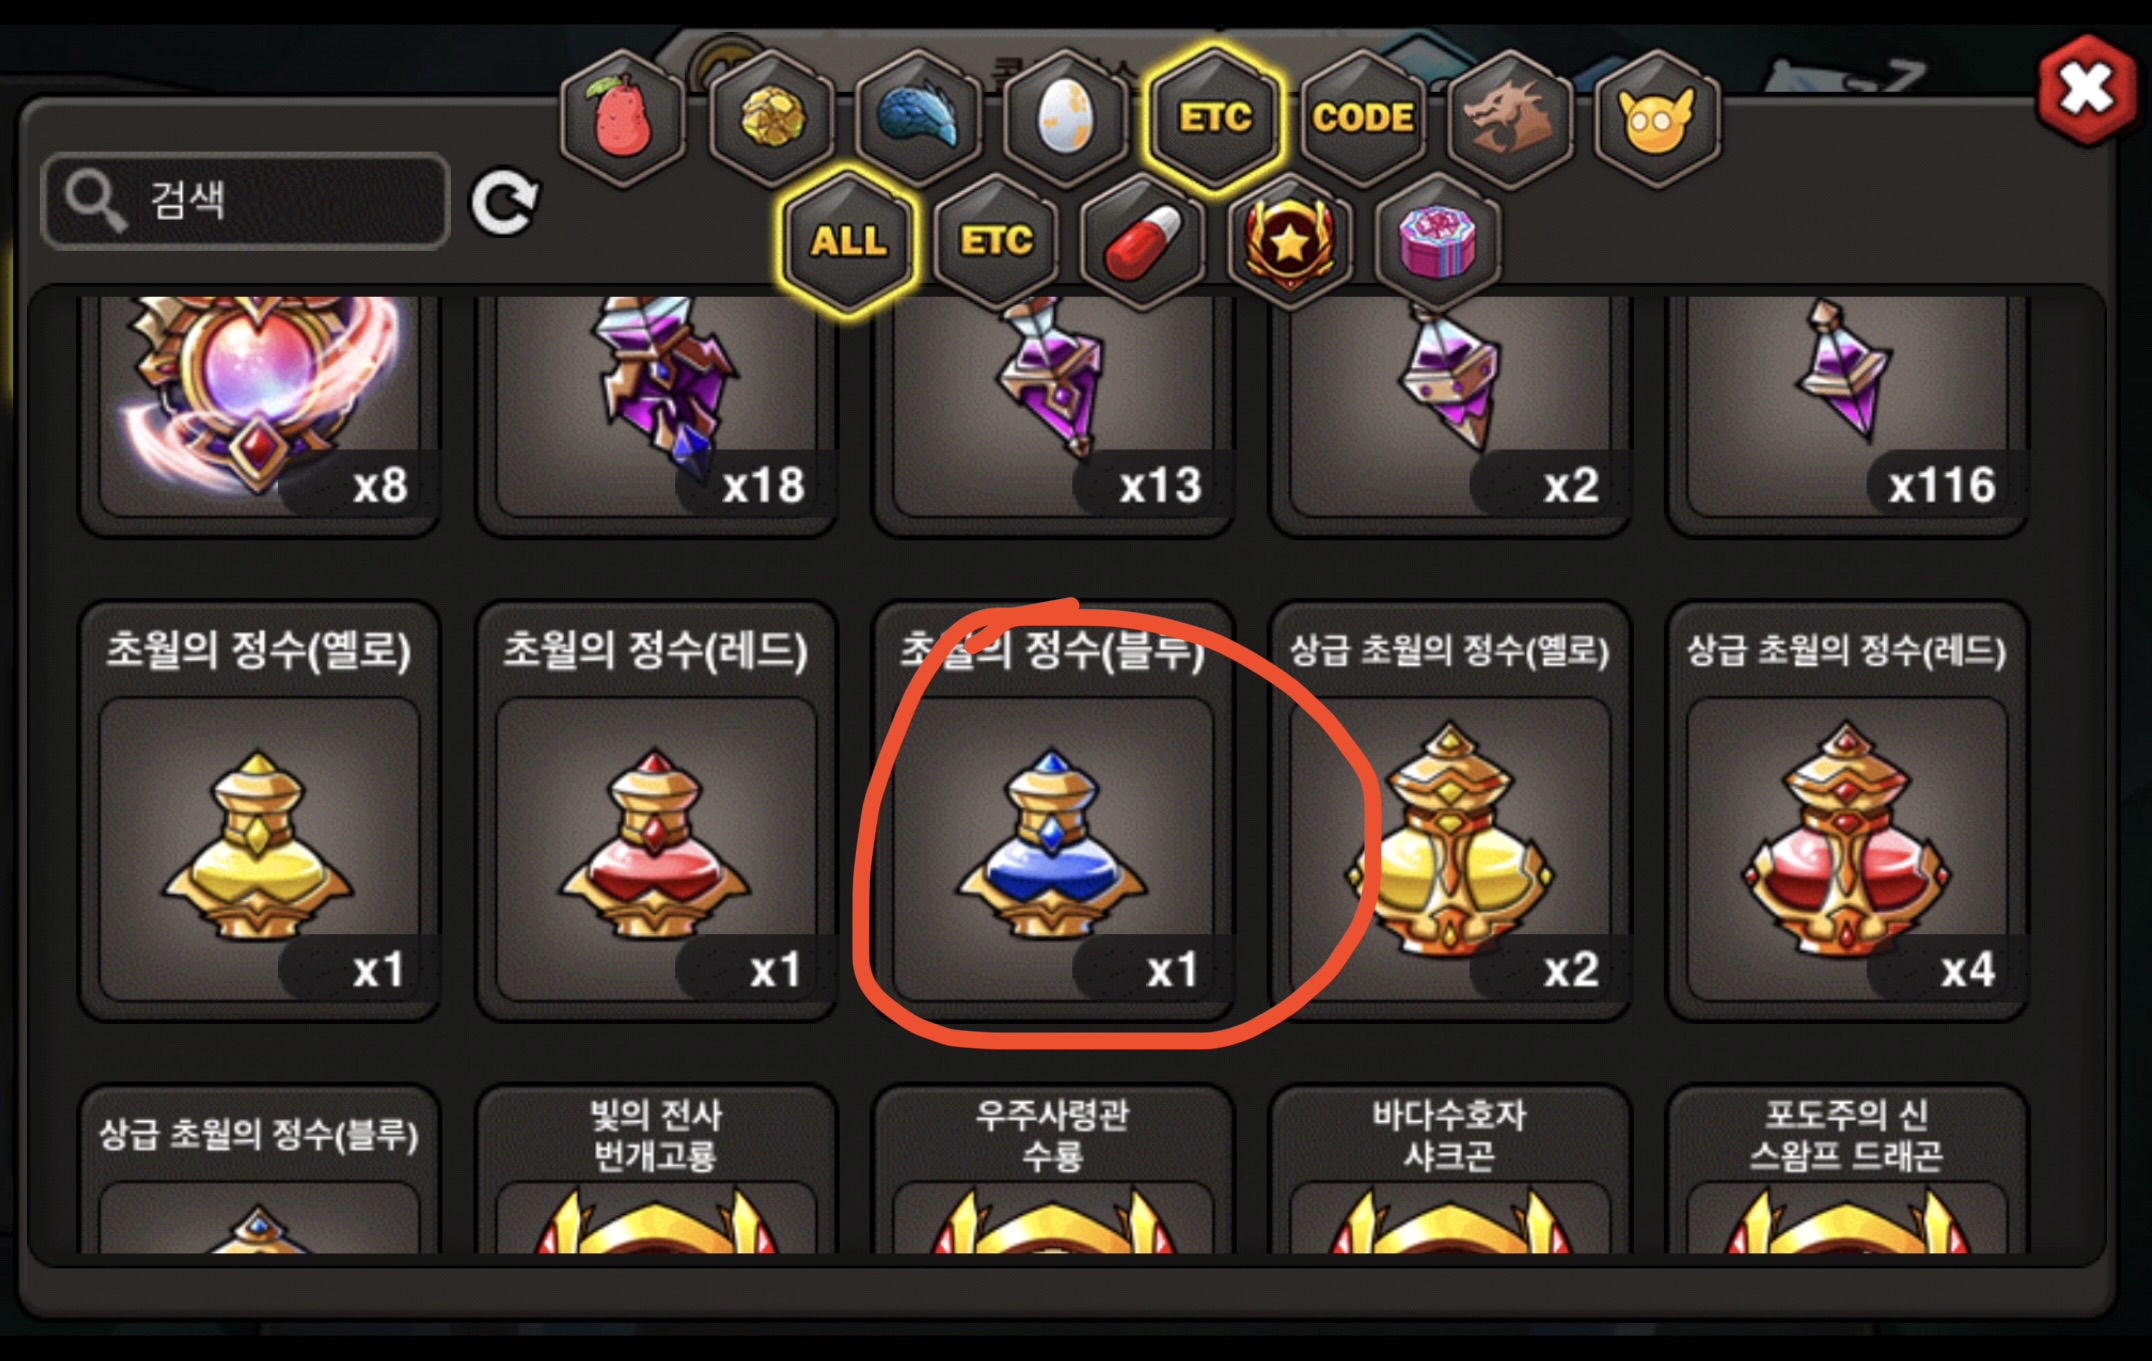Open the yellow gem category filter
This screenshot has height=1361, width=2152.
pyautogui.click(x=771, y=118)
